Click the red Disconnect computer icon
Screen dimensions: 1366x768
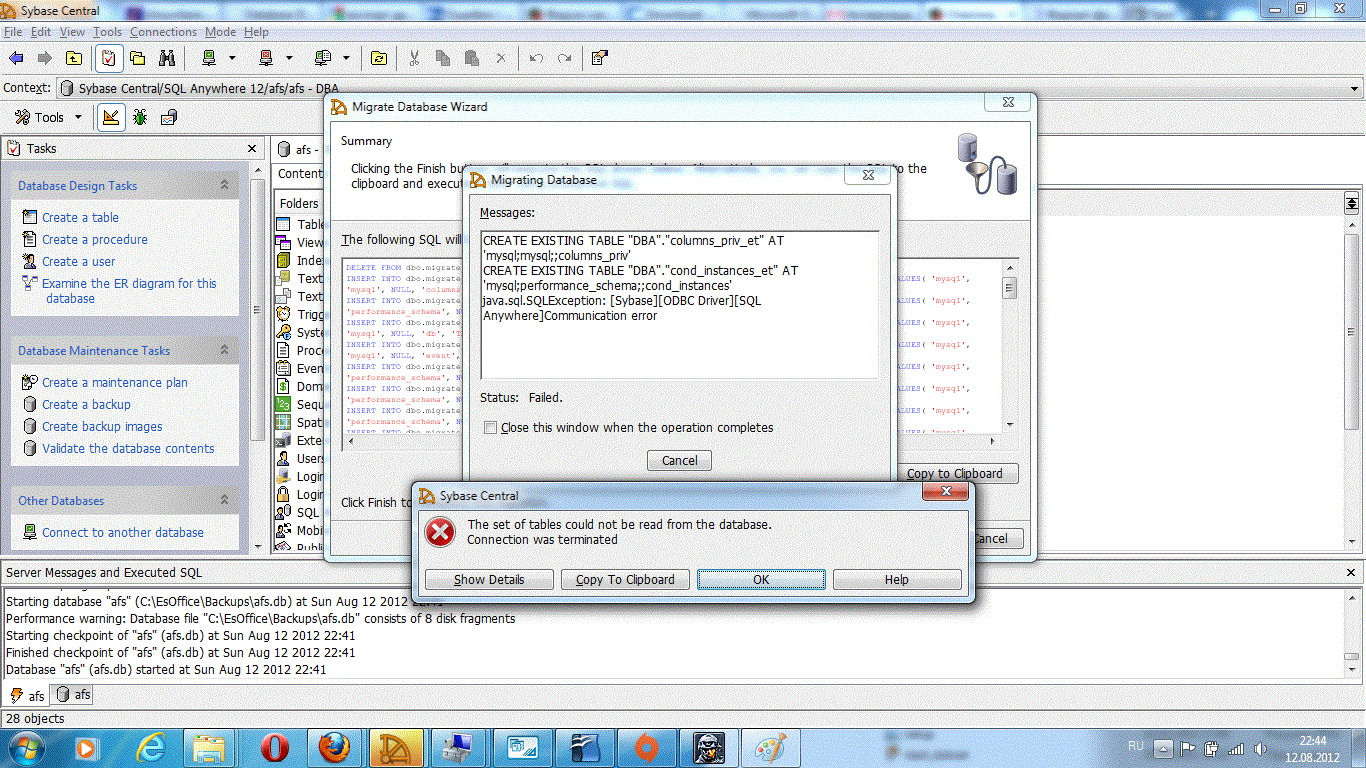point(266,58)
